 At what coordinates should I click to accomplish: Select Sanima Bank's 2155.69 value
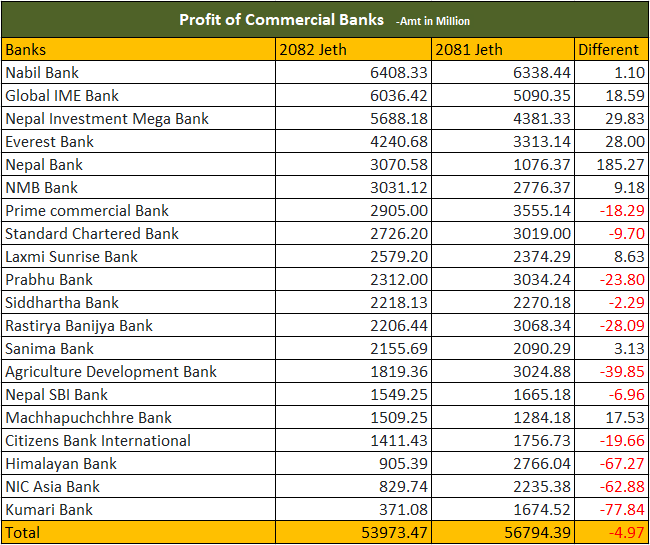point(354,349)
